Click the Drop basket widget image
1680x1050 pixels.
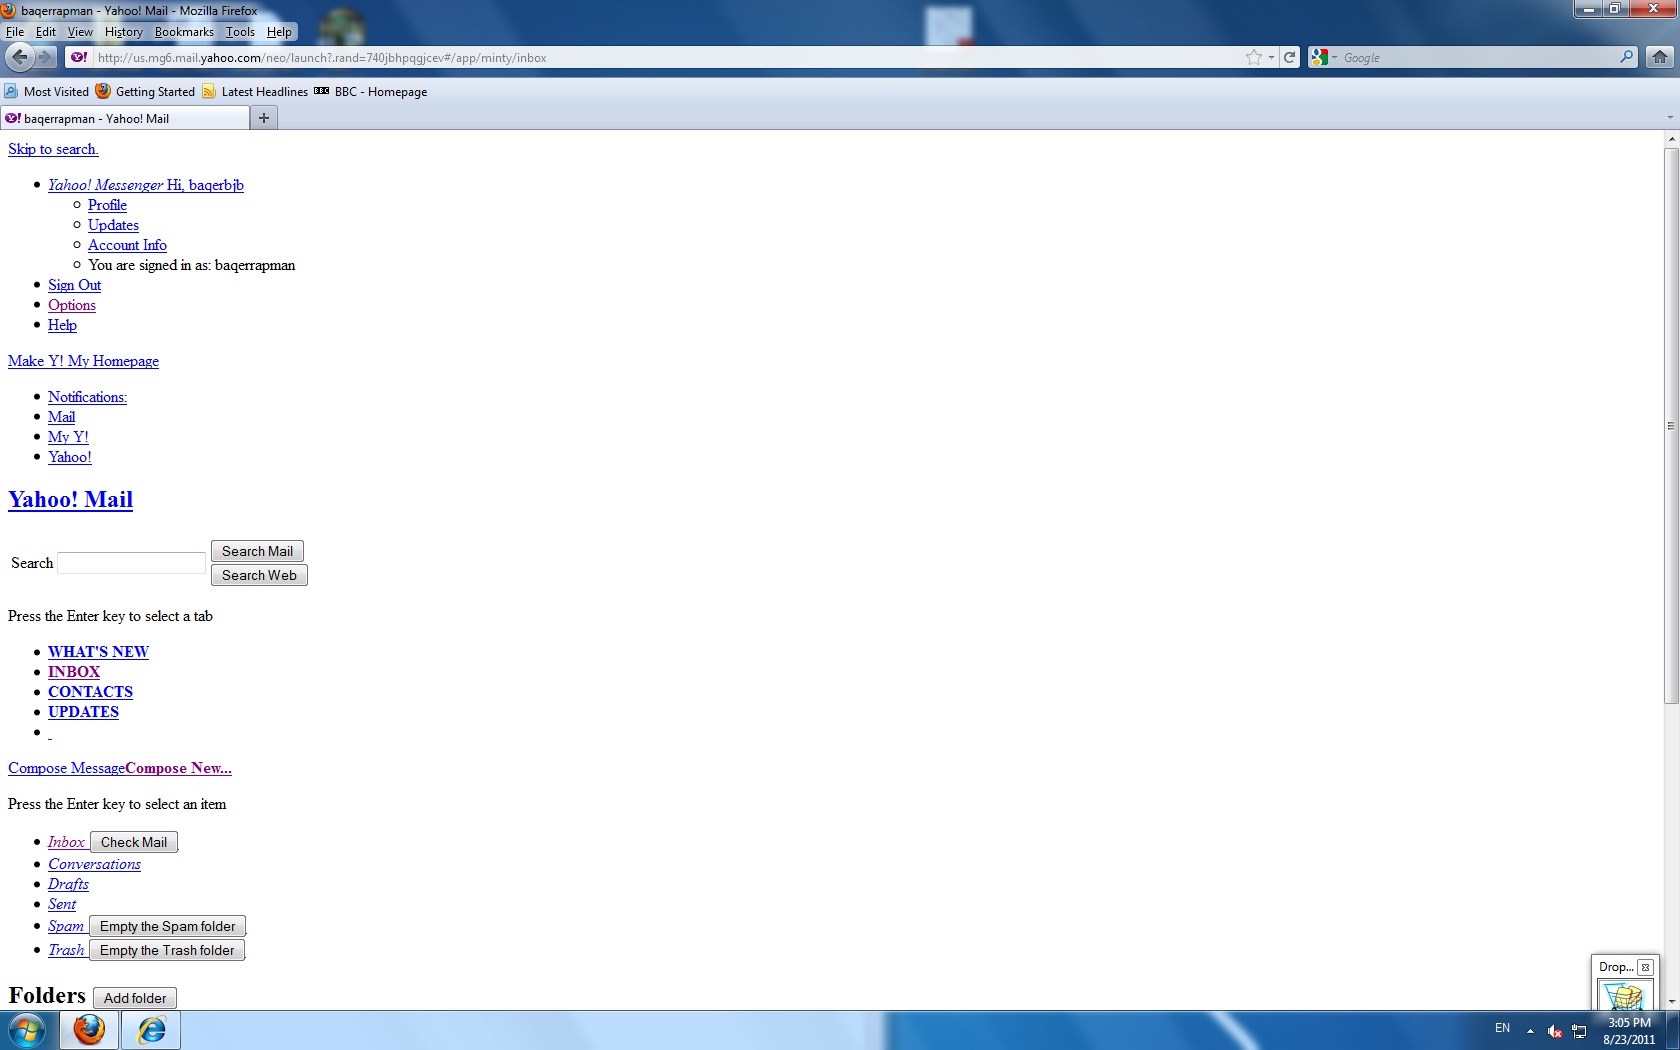click(1624, 996)
